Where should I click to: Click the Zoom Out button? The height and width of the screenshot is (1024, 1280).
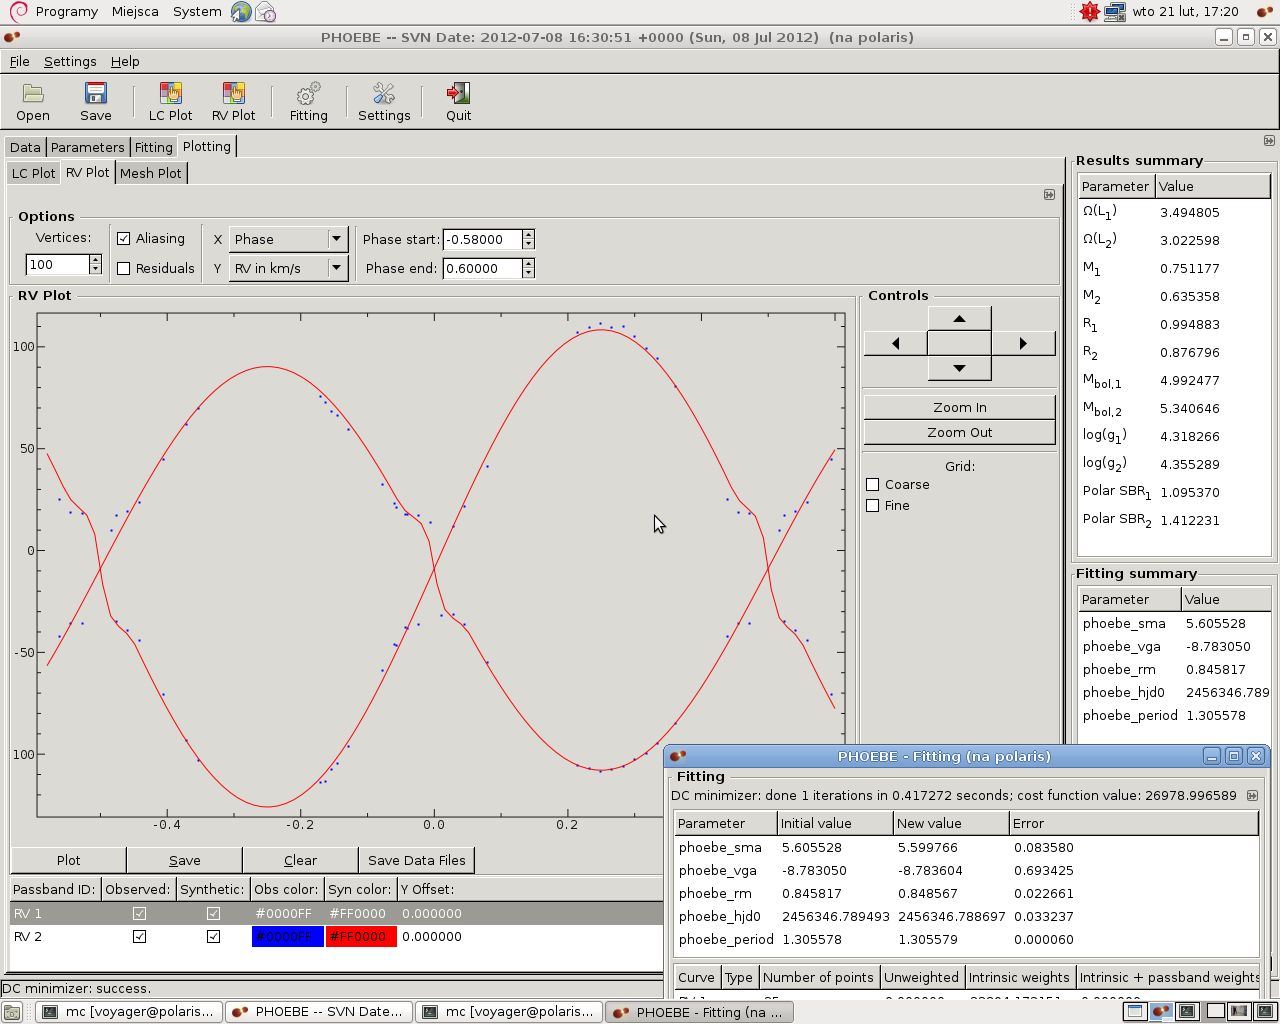click(959, 432)
